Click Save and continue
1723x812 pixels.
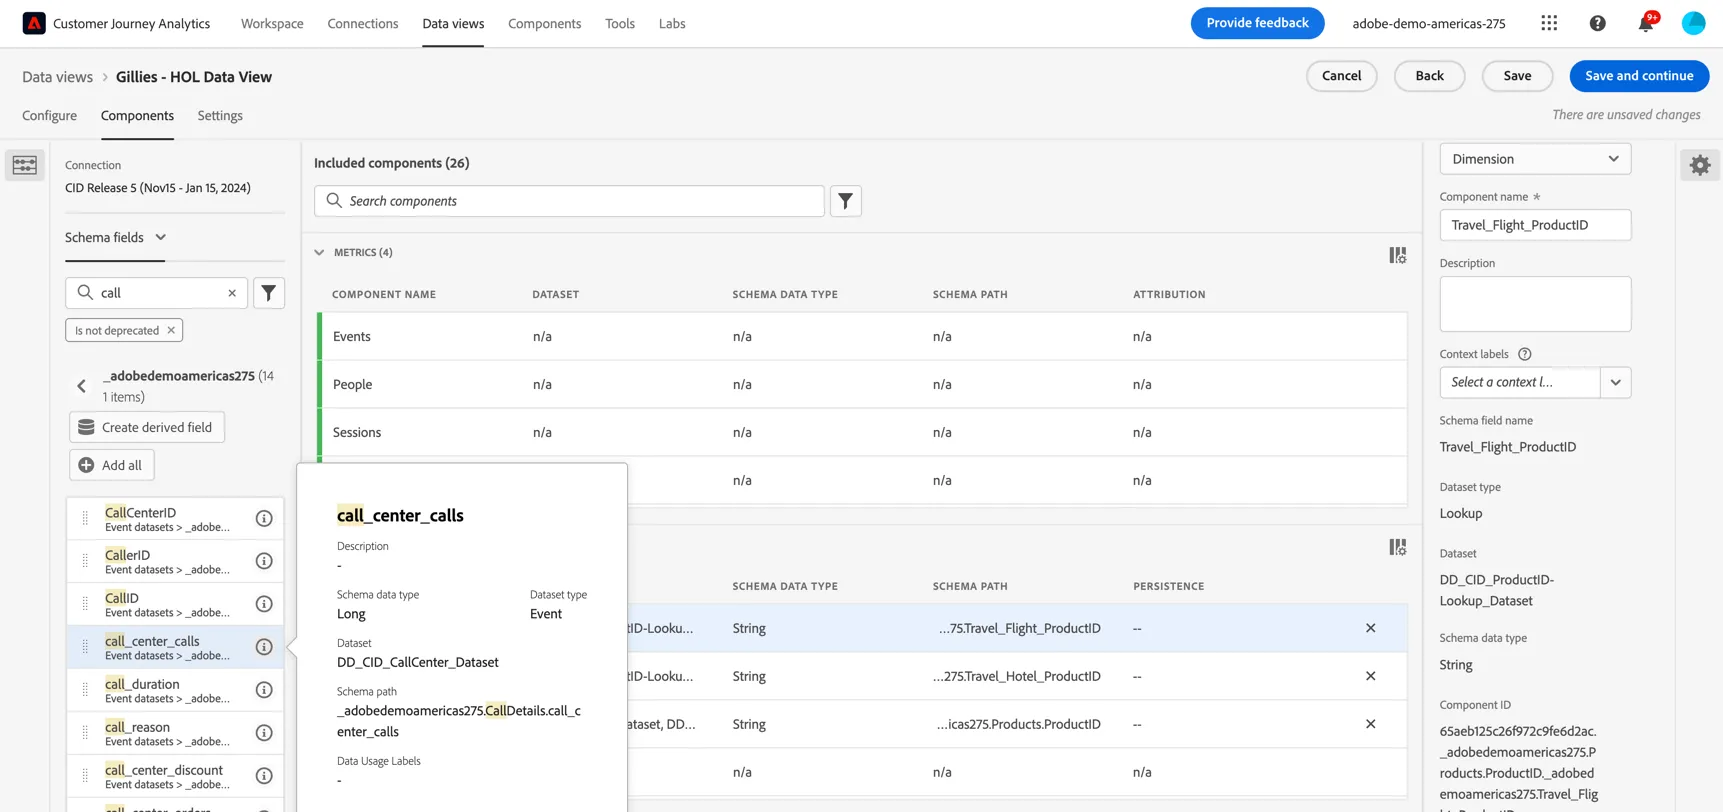coord(1639,76)
